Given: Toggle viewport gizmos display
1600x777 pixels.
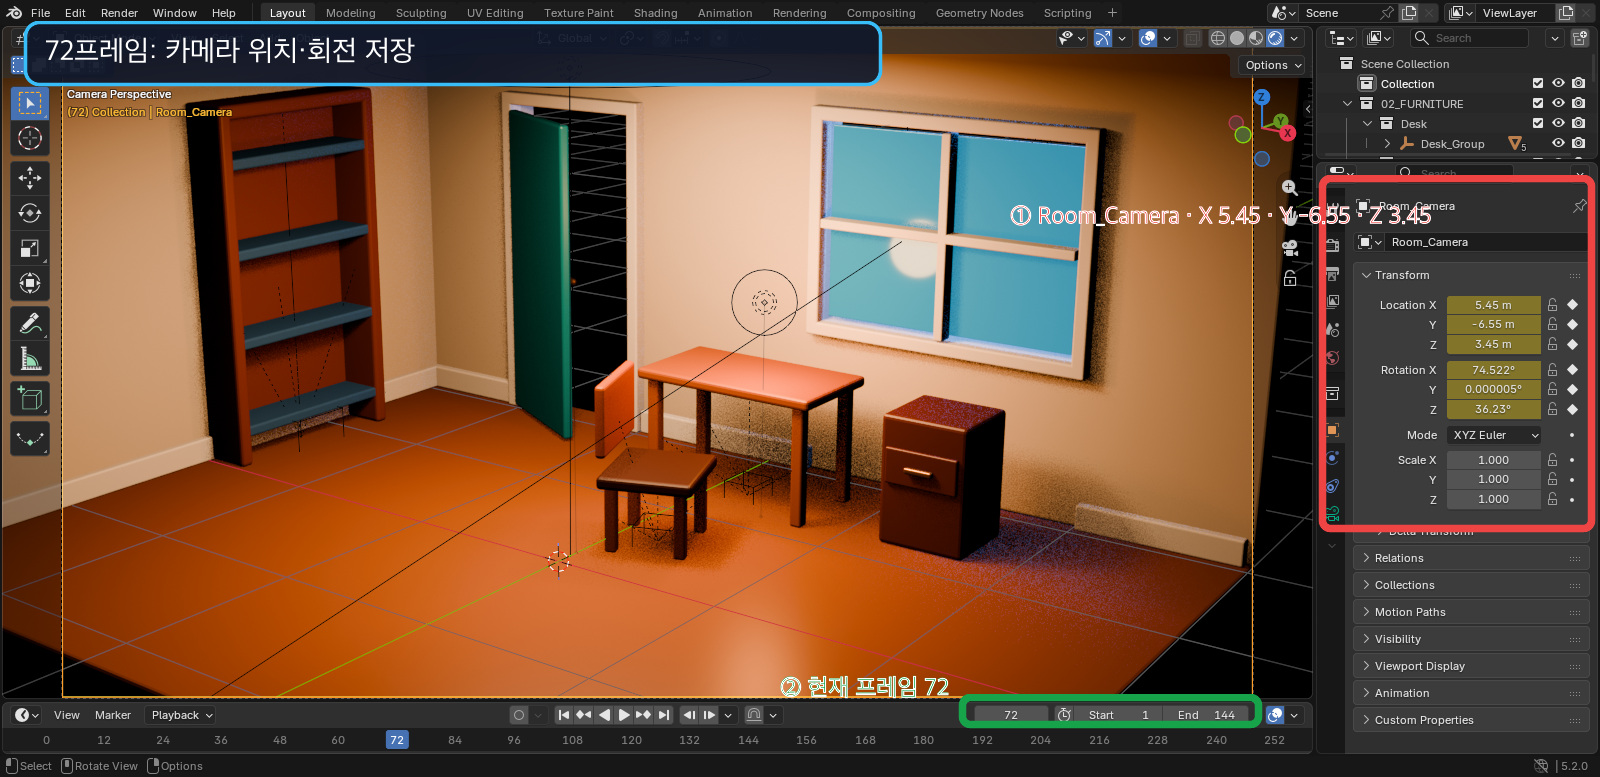Looking at the screenshot, I should [1103, 38].
